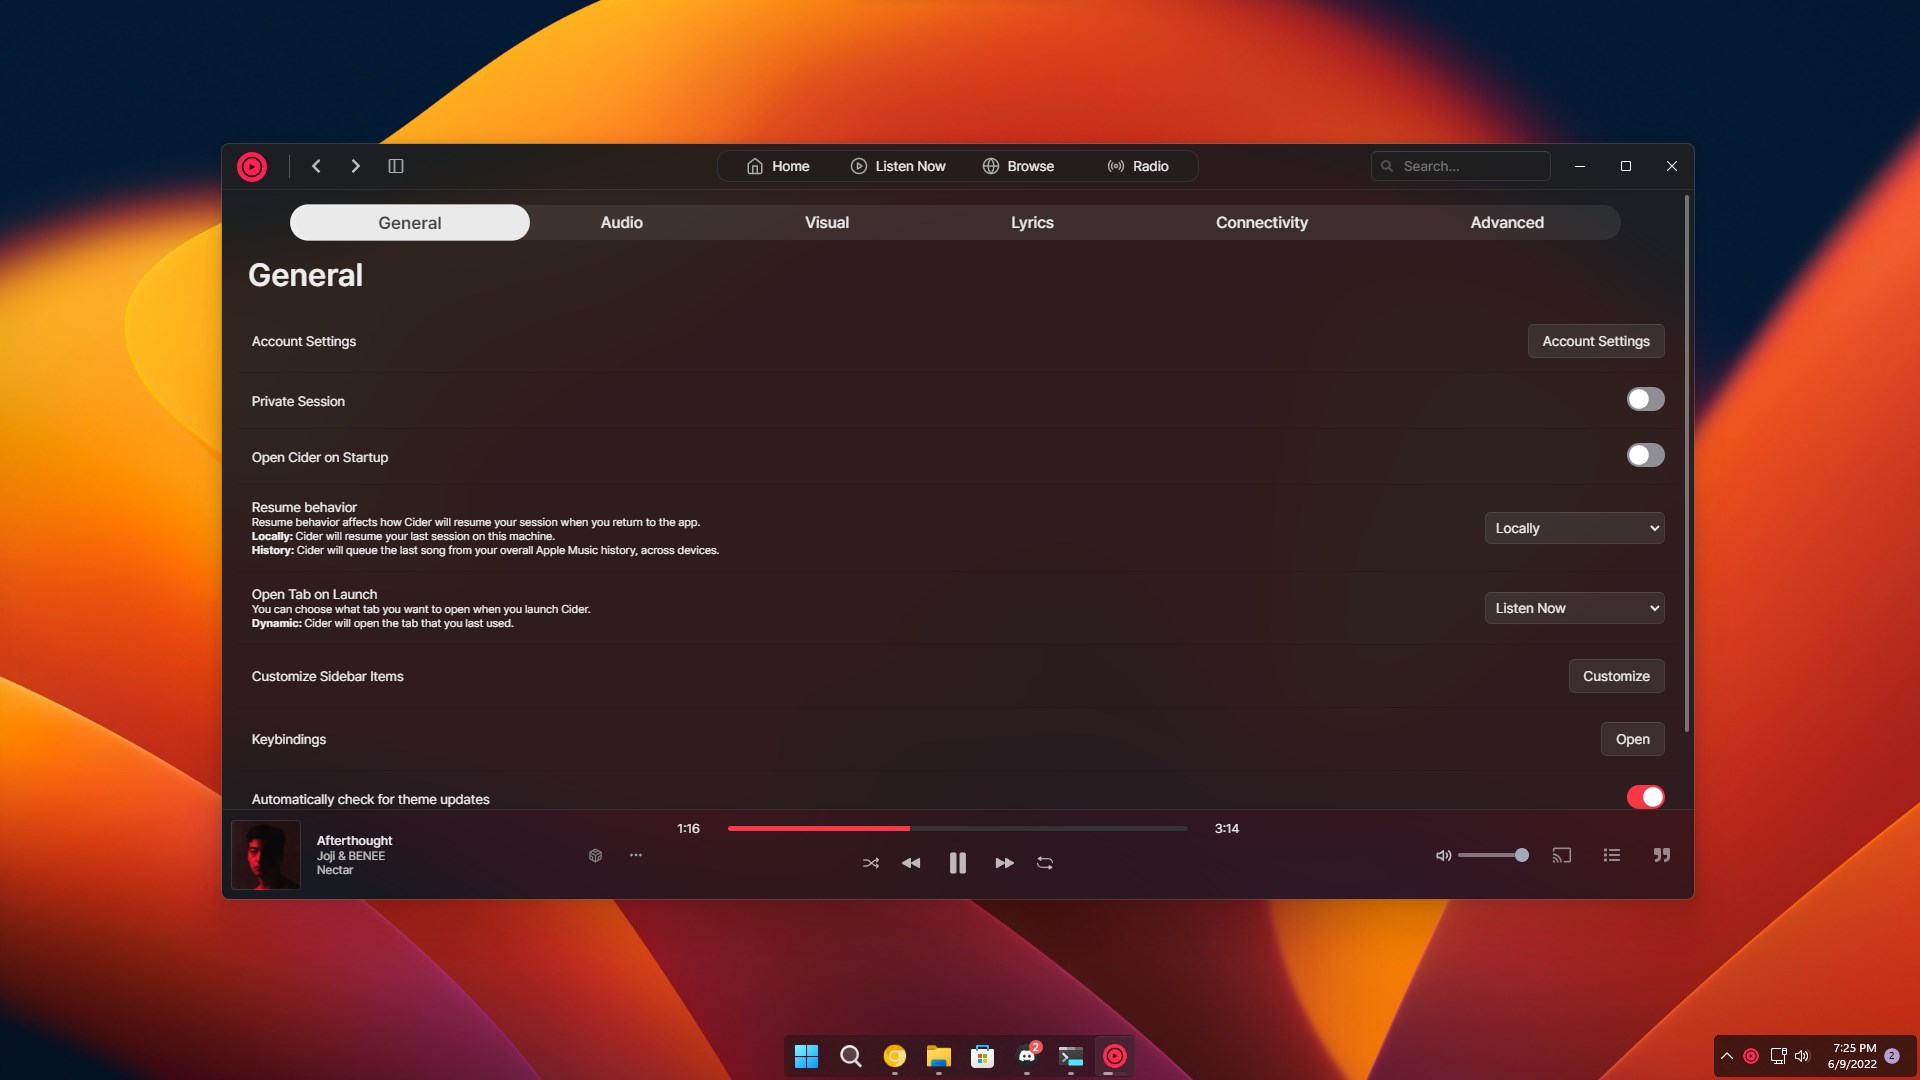Show lyrics with the quote icon
The image size is (1920, 1080).
pyautogui.click(x=1662, y=855)
